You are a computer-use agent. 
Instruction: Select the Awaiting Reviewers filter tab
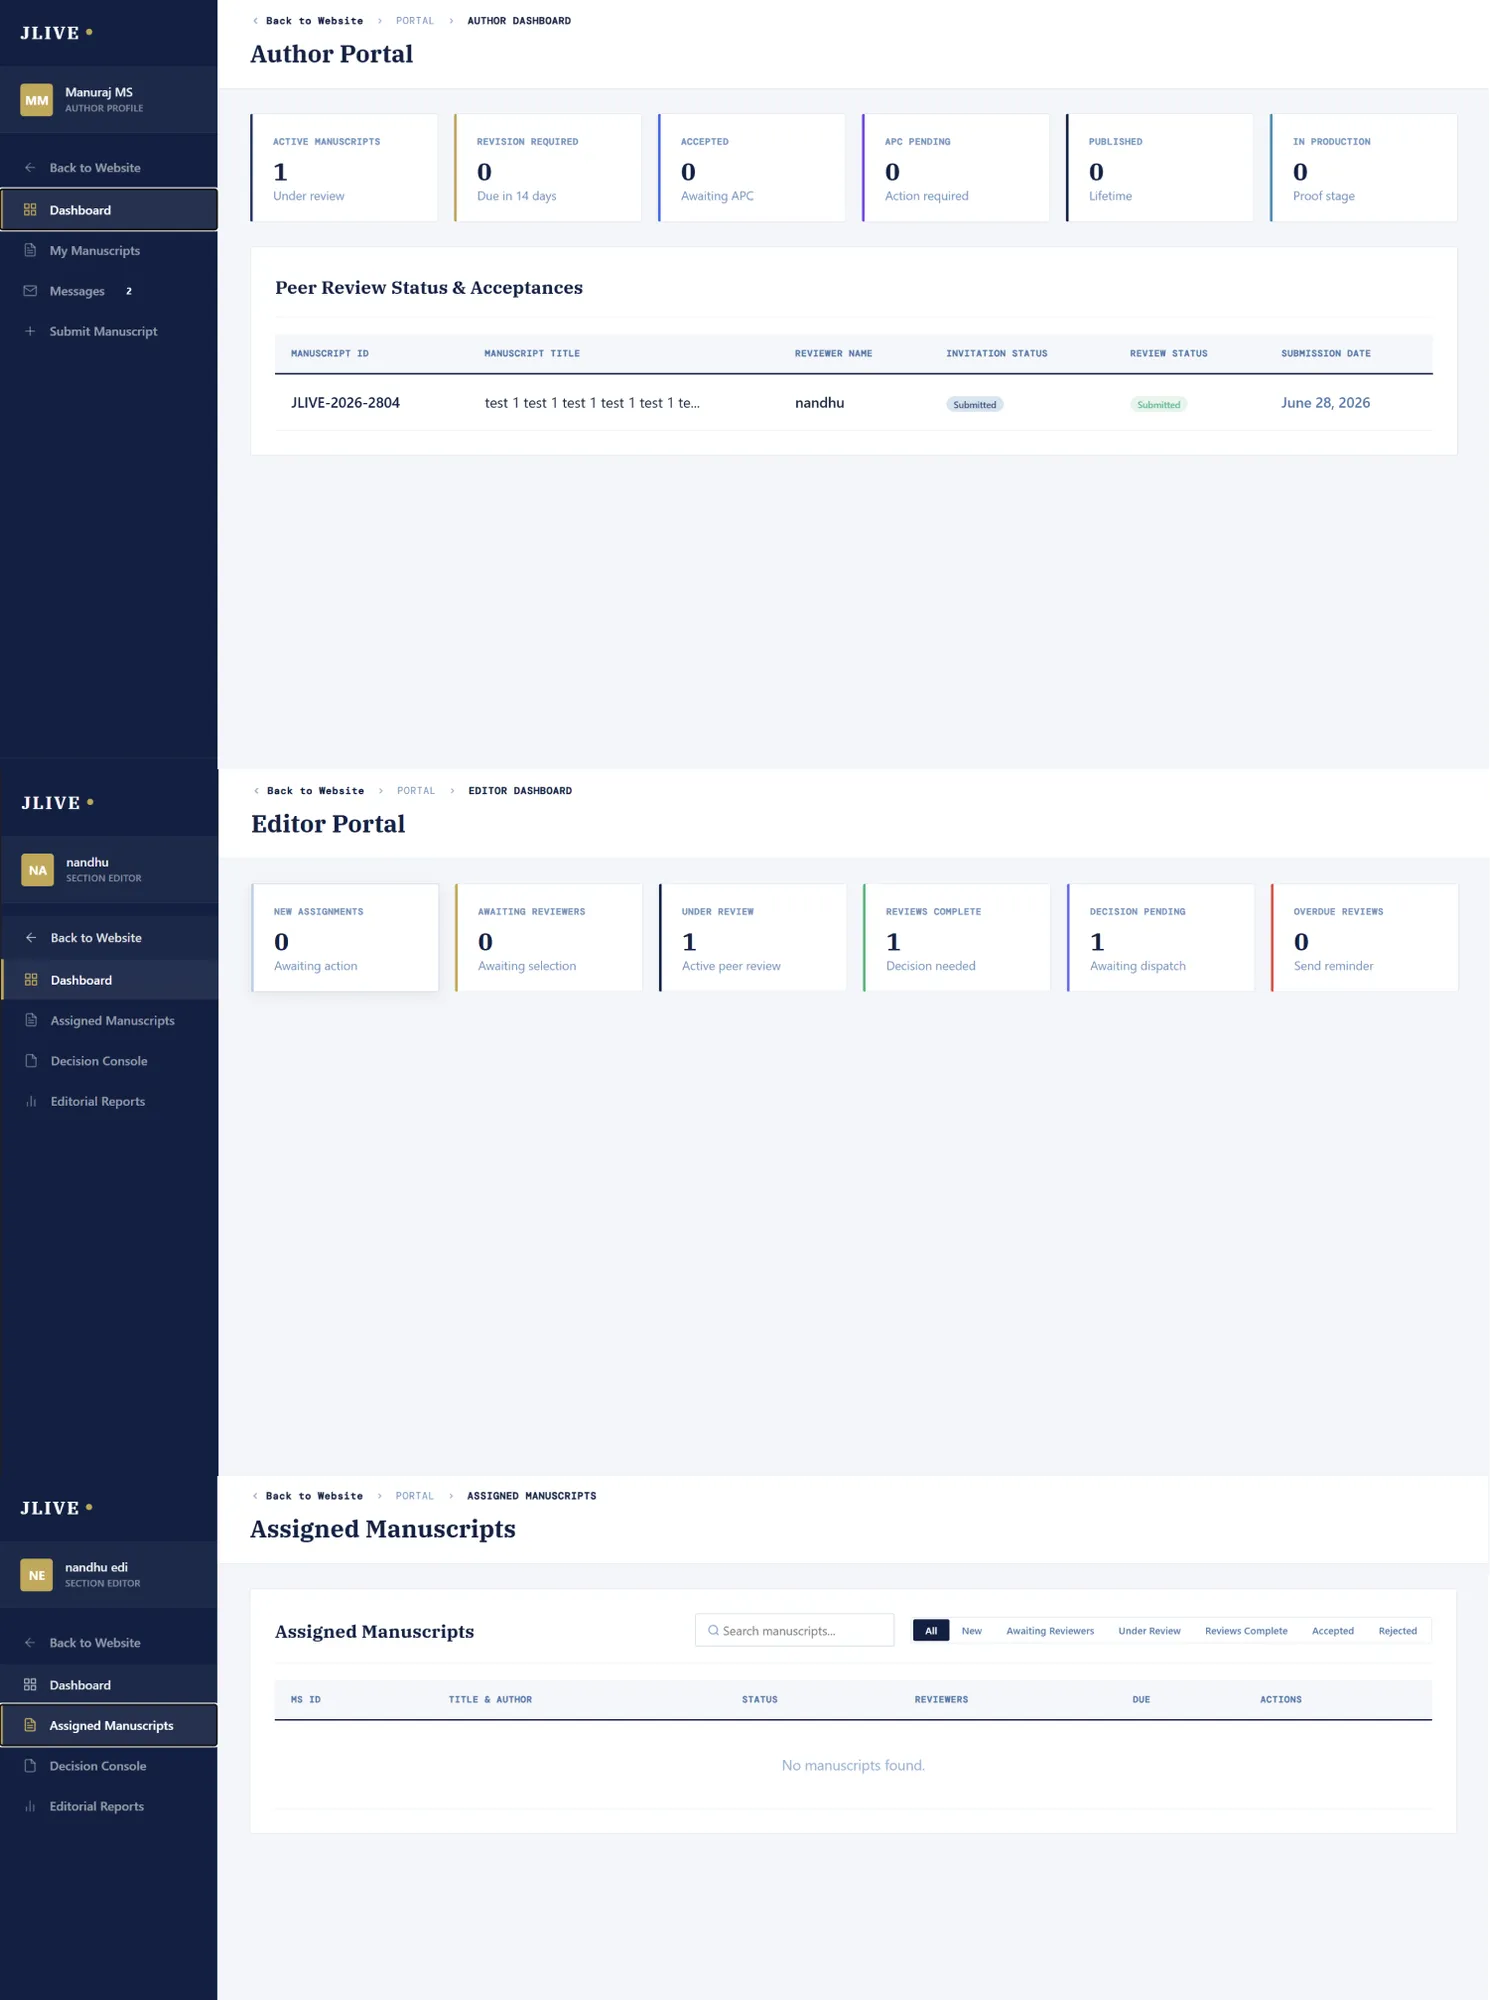(x=1050, y=1631)
